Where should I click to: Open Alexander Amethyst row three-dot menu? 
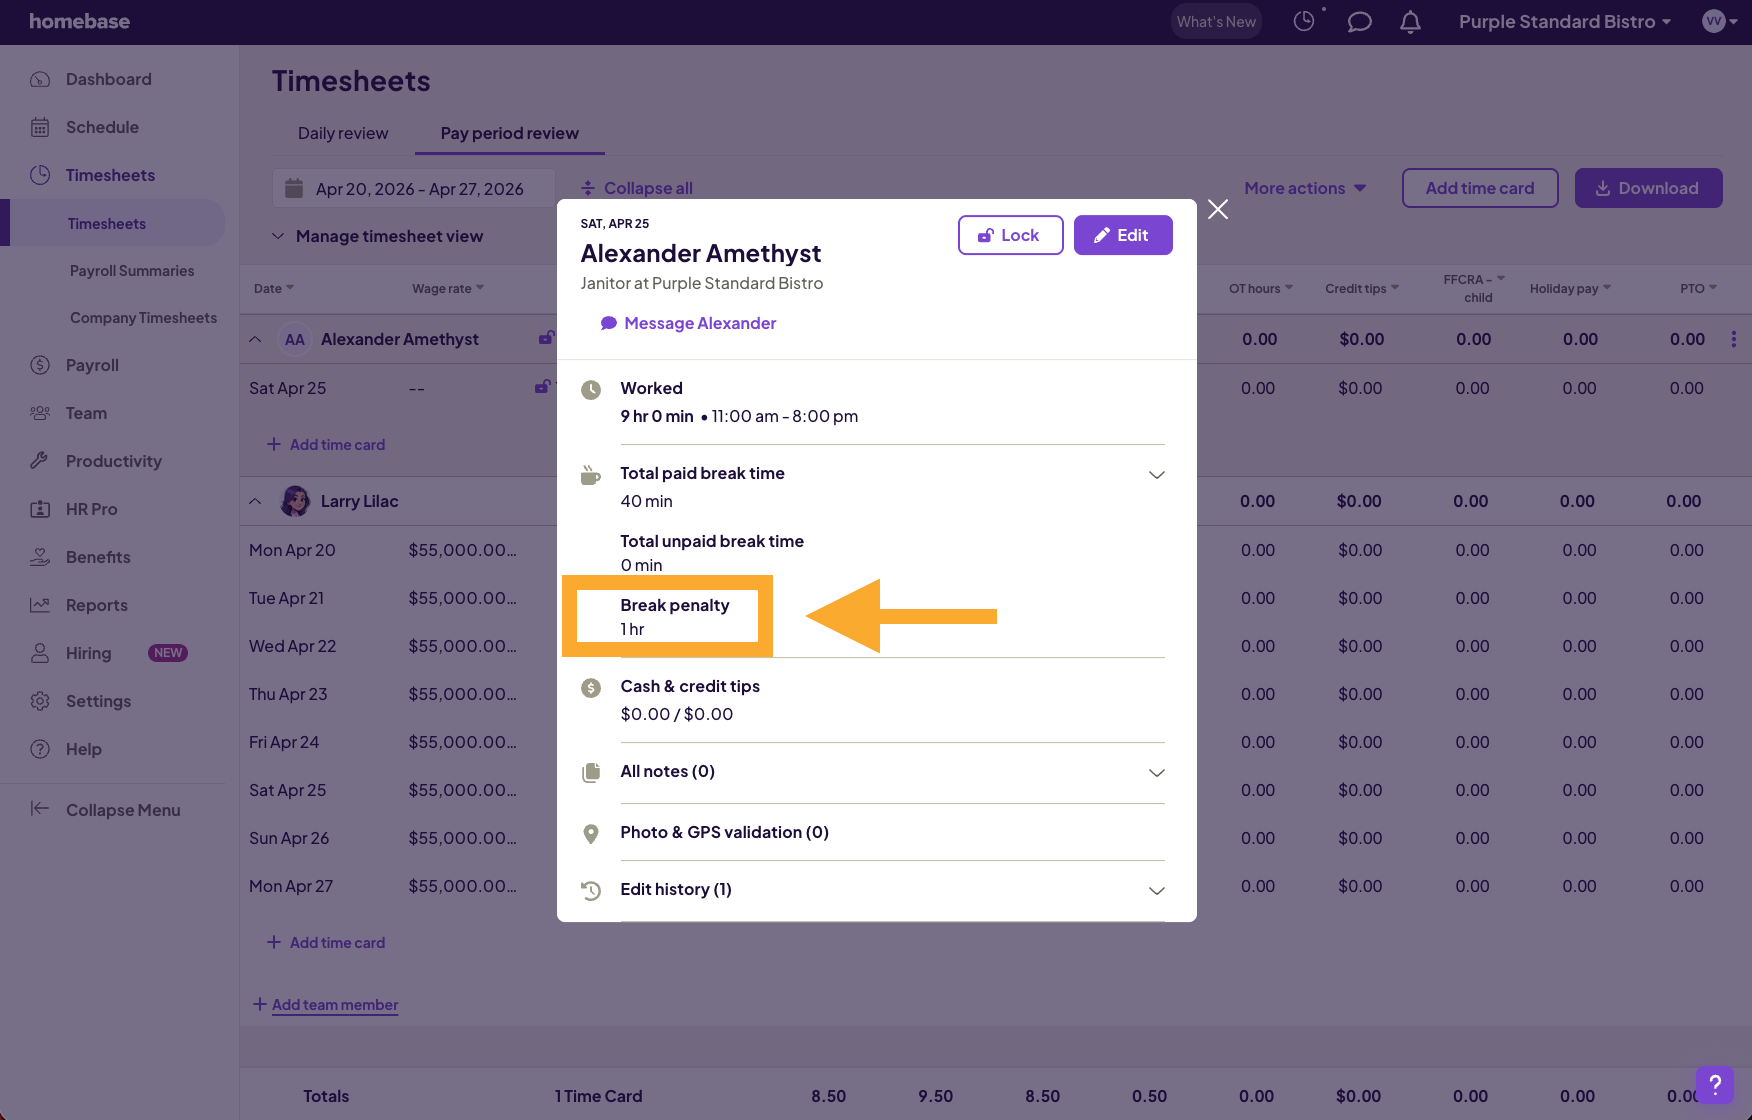click(1734, 339)
